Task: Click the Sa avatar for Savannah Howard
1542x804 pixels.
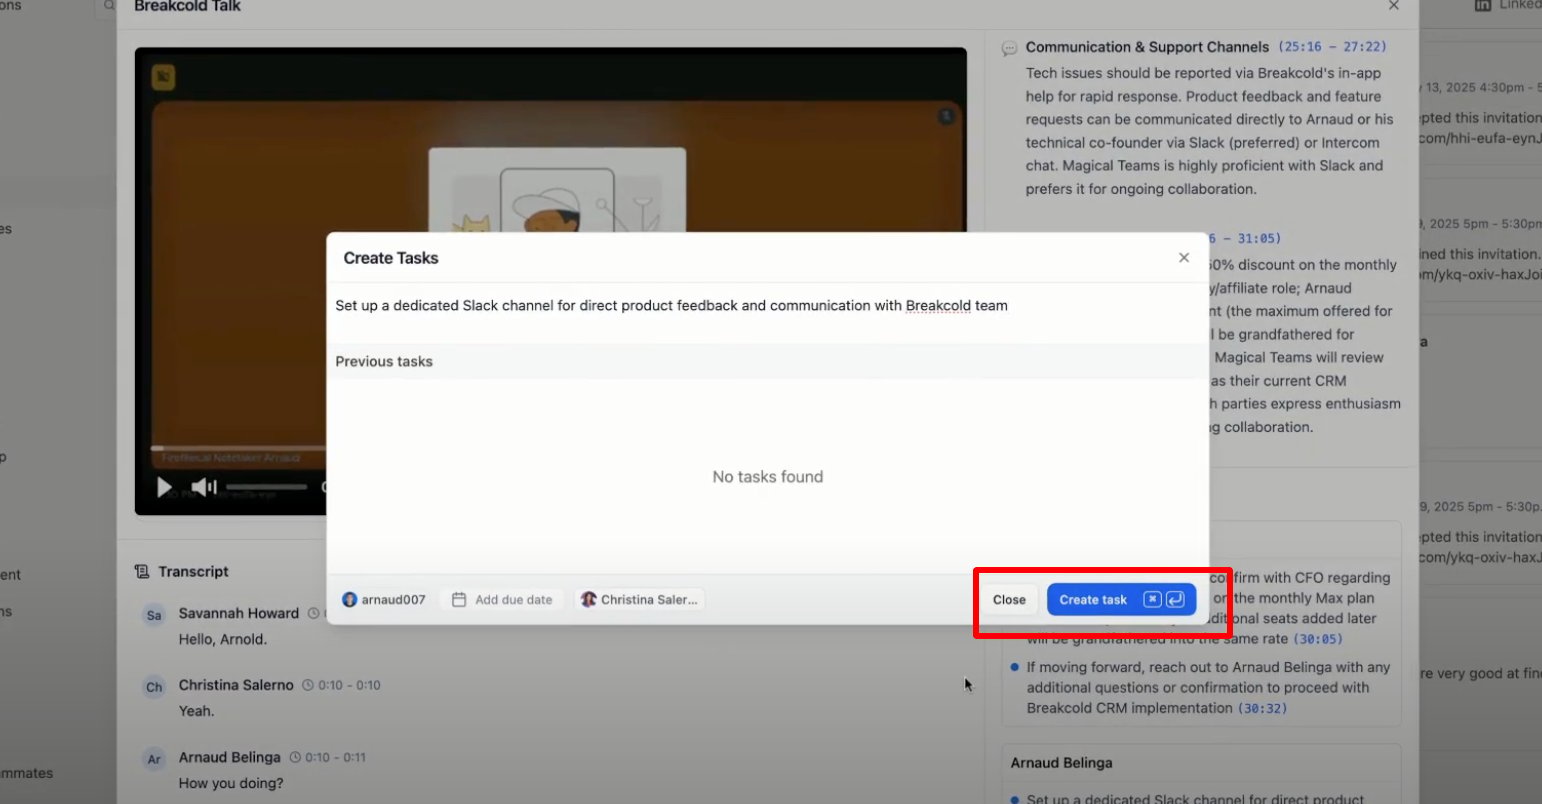Action: point(154,615)
